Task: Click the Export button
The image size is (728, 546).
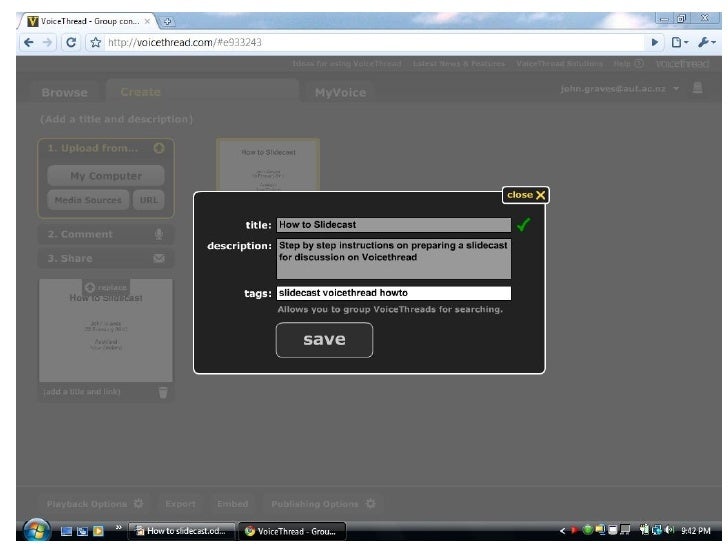Action: pos(180,504)
